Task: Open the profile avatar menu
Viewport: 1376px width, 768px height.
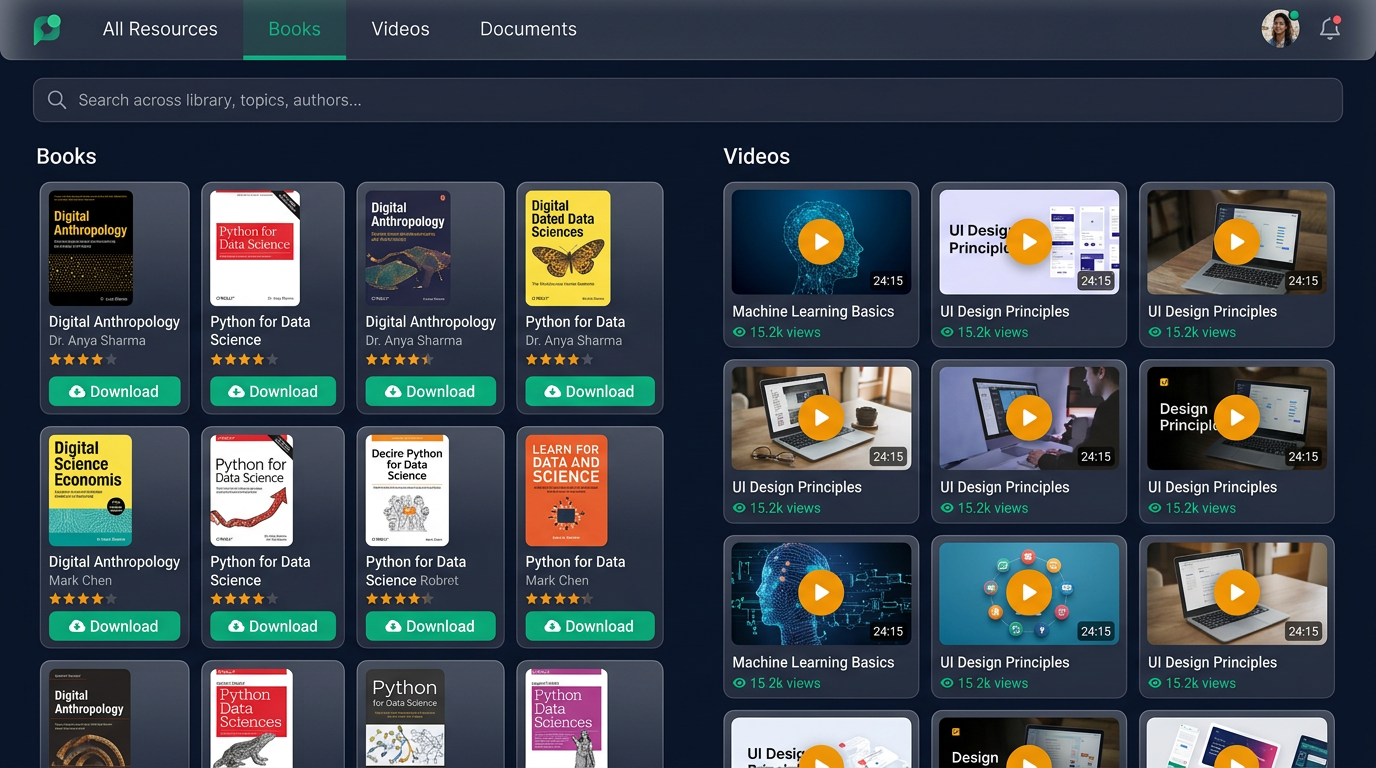Action: point(1280,28)
